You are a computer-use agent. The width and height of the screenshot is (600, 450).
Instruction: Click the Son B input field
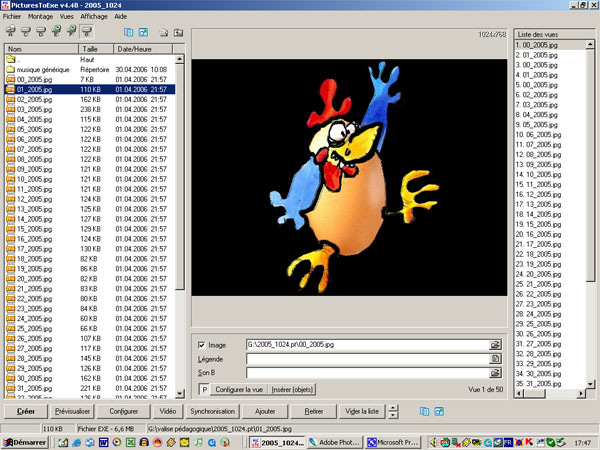click(x=368, y=373)
